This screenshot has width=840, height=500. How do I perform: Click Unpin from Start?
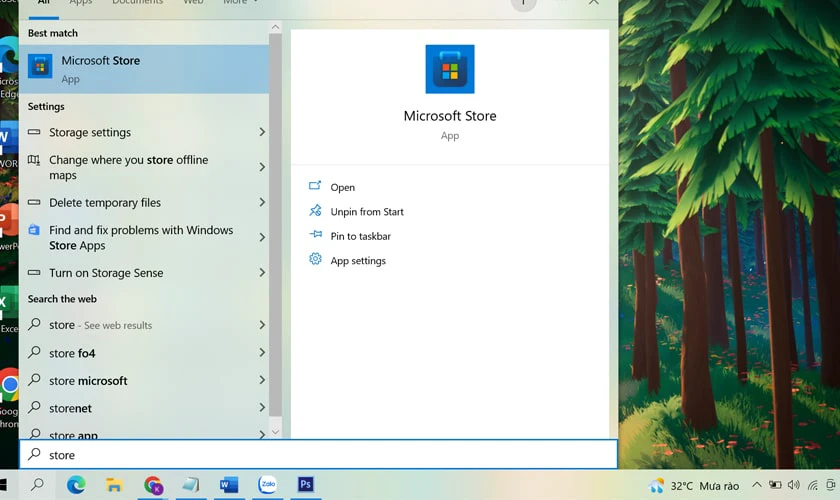point(367,212)
